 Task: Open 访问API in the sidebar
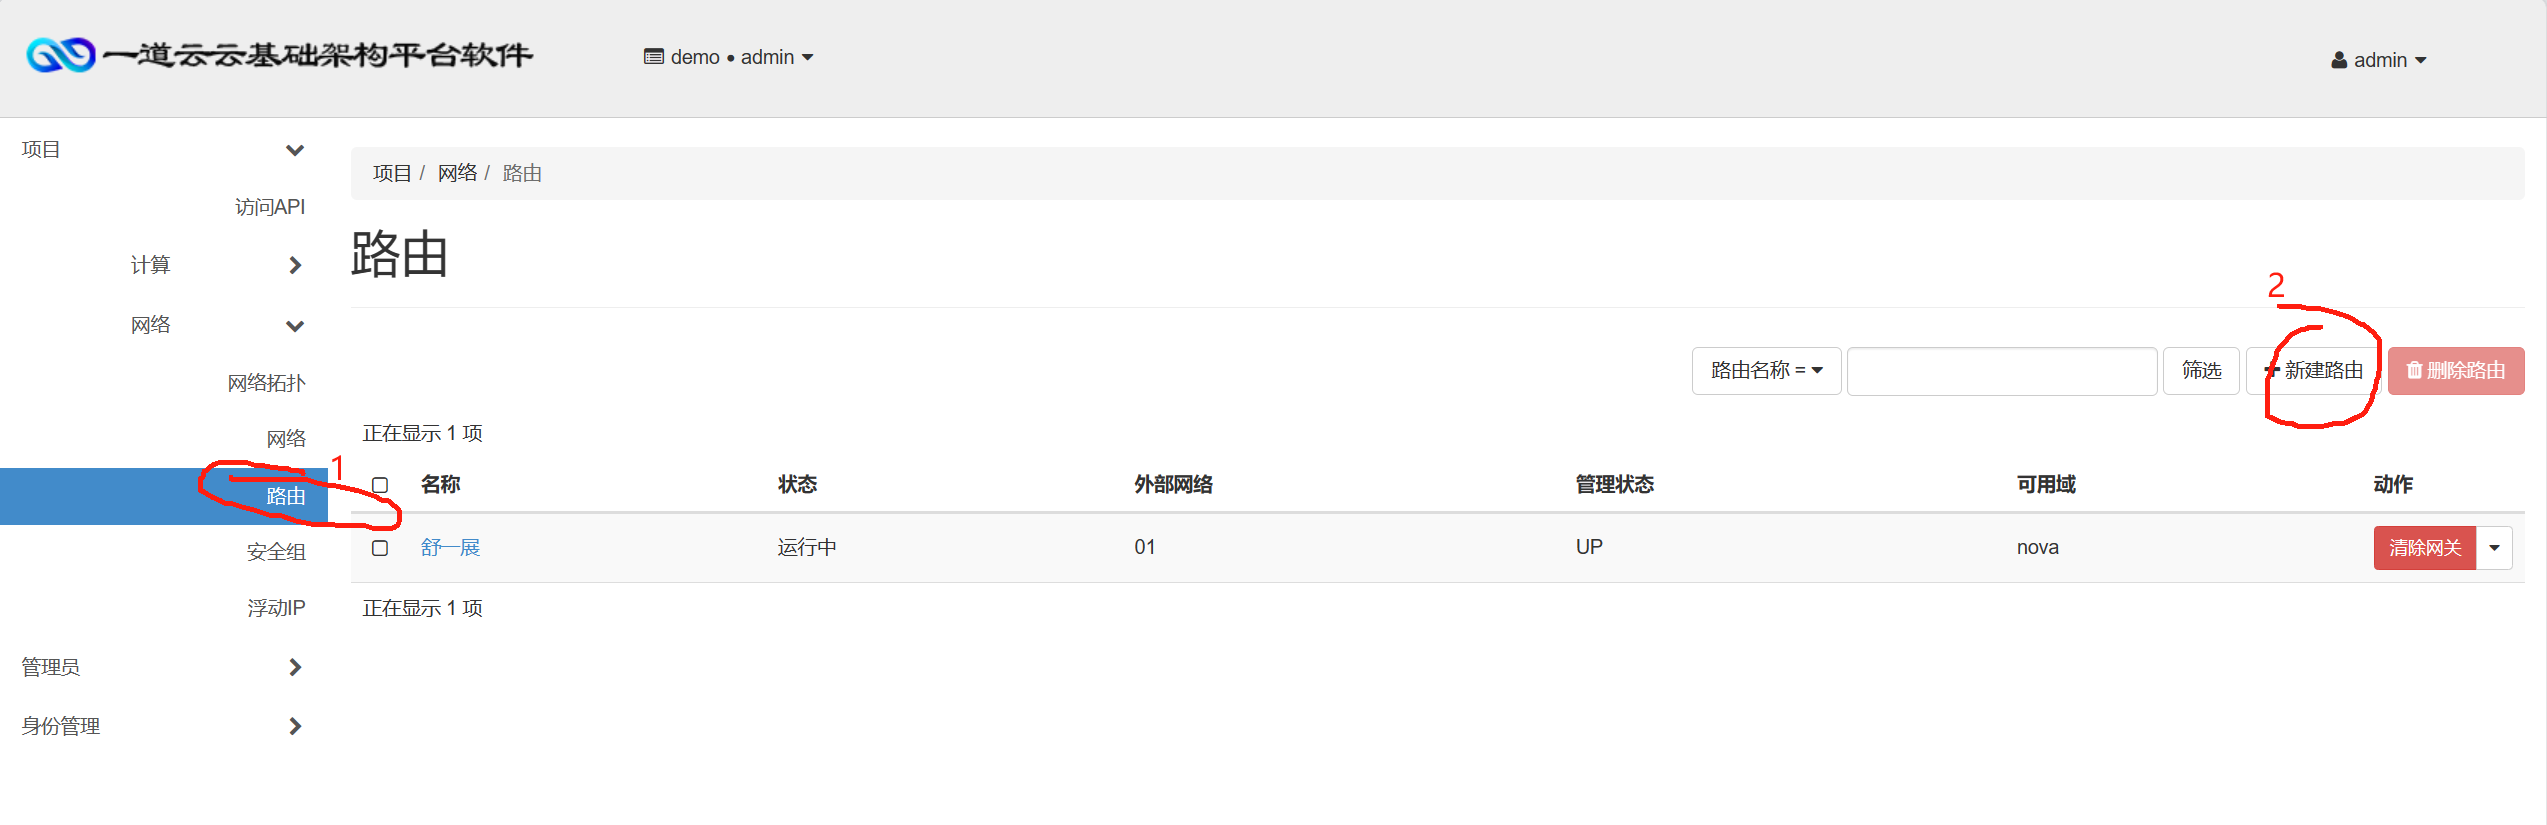(269, 207)
